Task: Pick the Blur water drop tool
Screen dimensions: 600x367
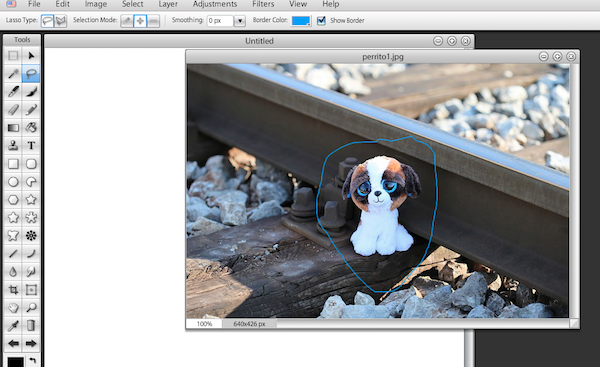Action: [x=13, y=272]
